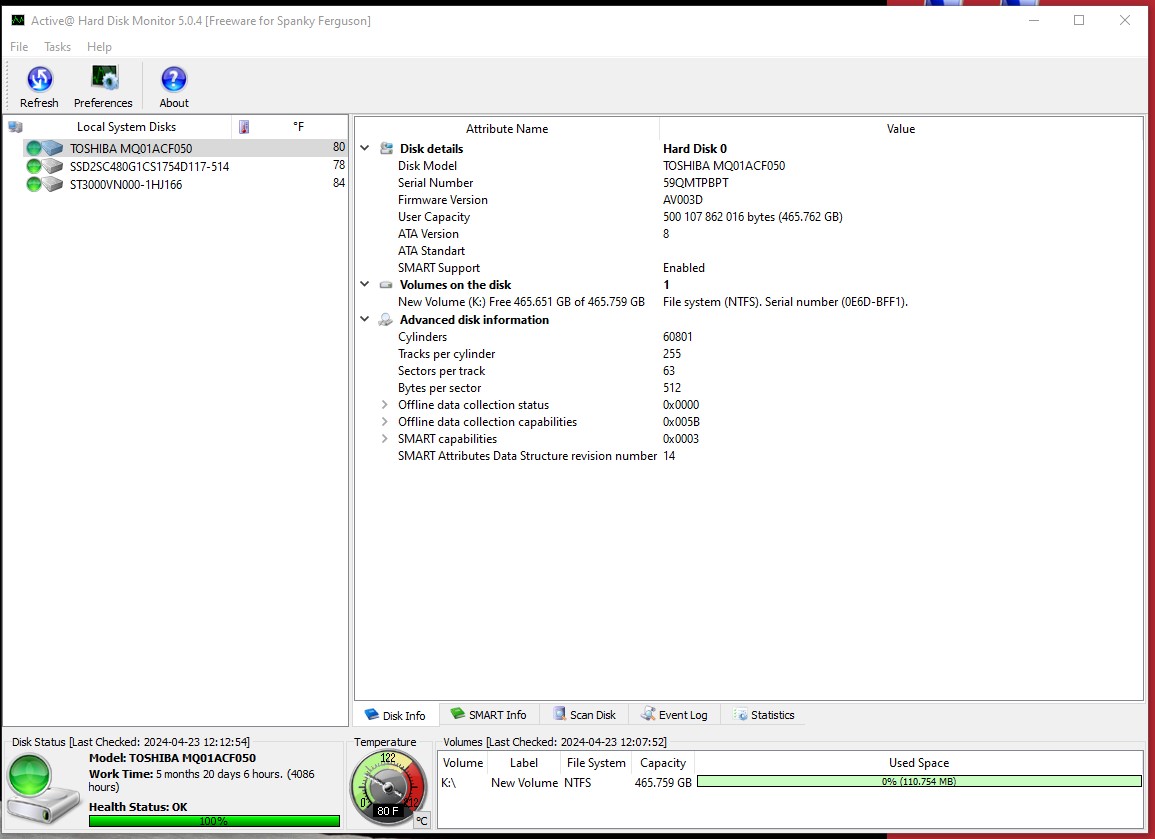Open the Tasks menu
This screenshot has height=839, width=1155.
[57, 46]
